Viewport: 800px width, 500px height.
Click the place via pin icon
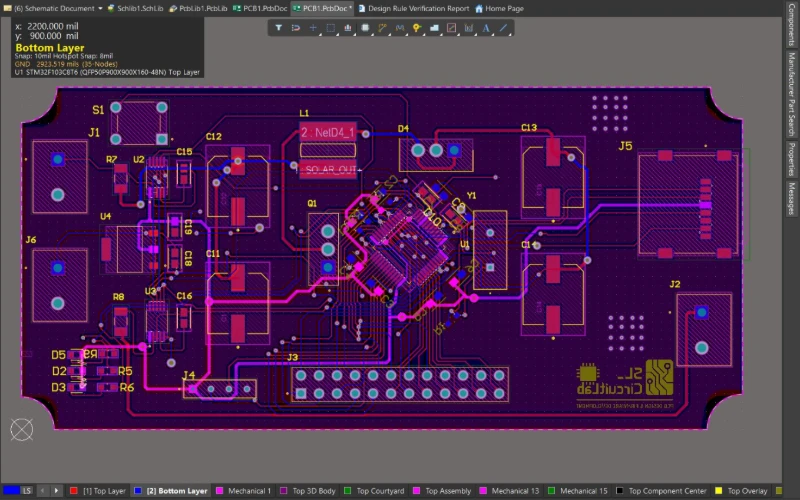pyautogui.click(x=416, y=28)
